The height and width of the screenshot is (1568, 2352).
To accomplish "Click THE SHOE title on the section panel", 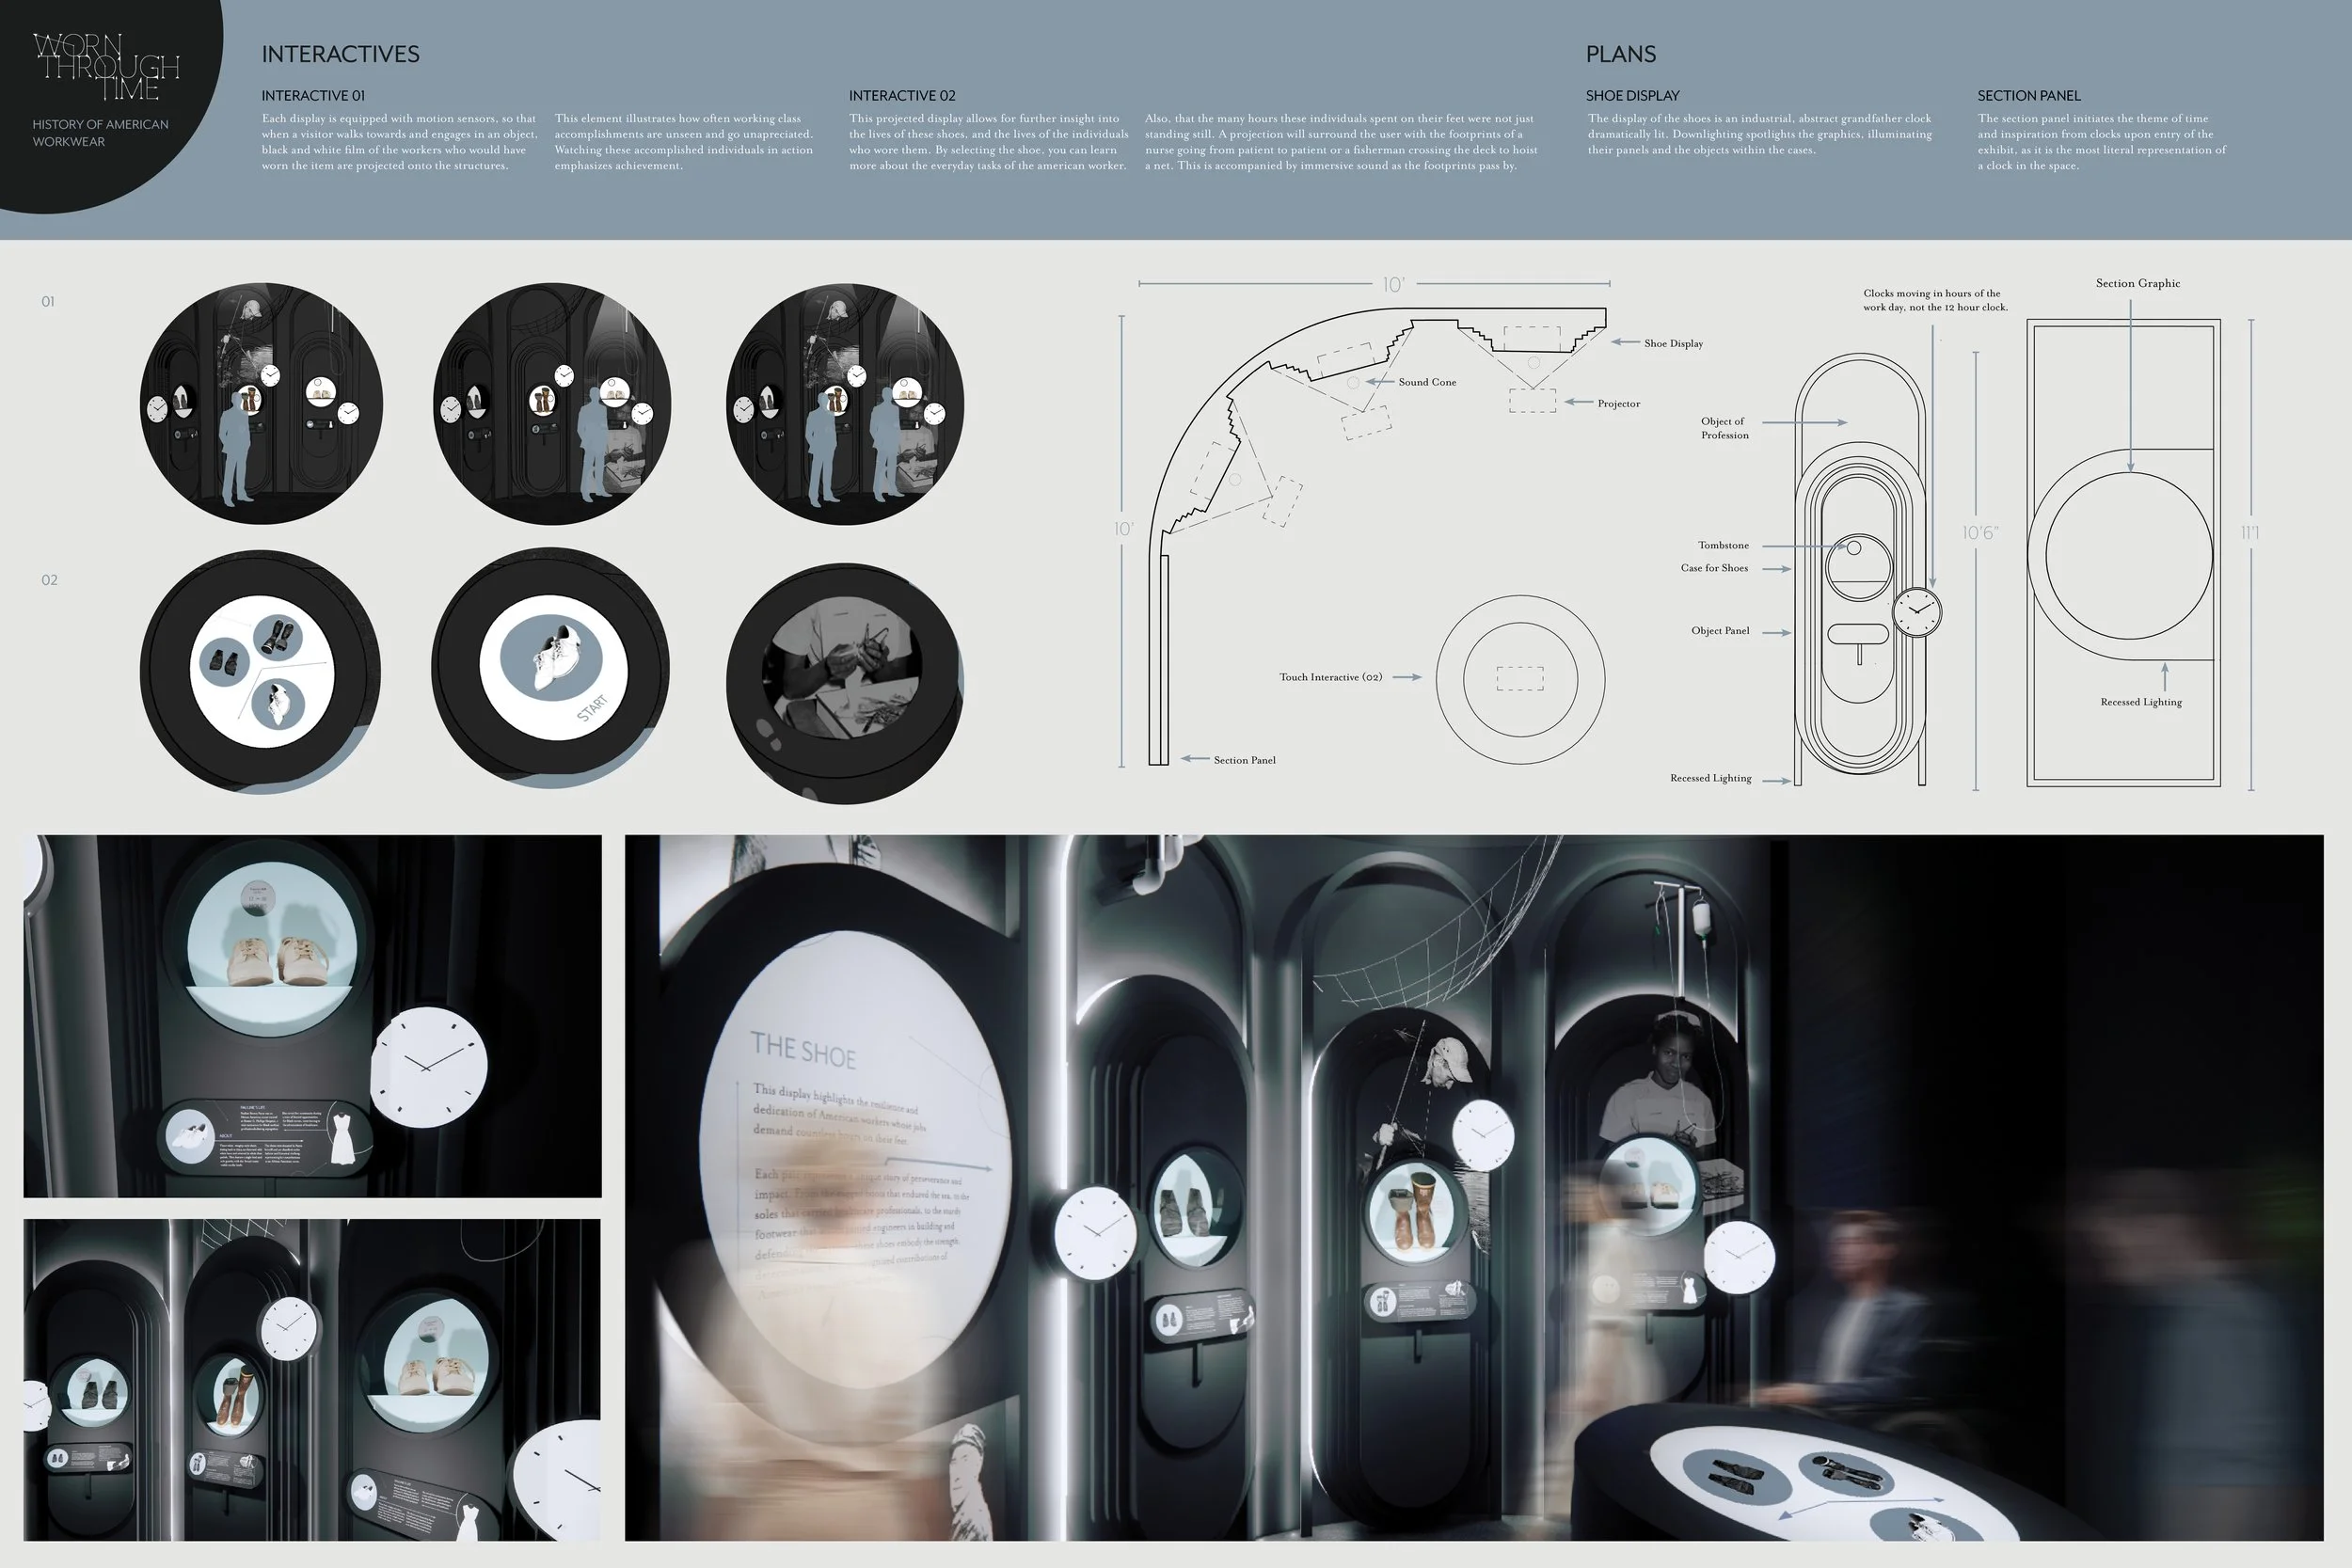I will click(803, 1049).
